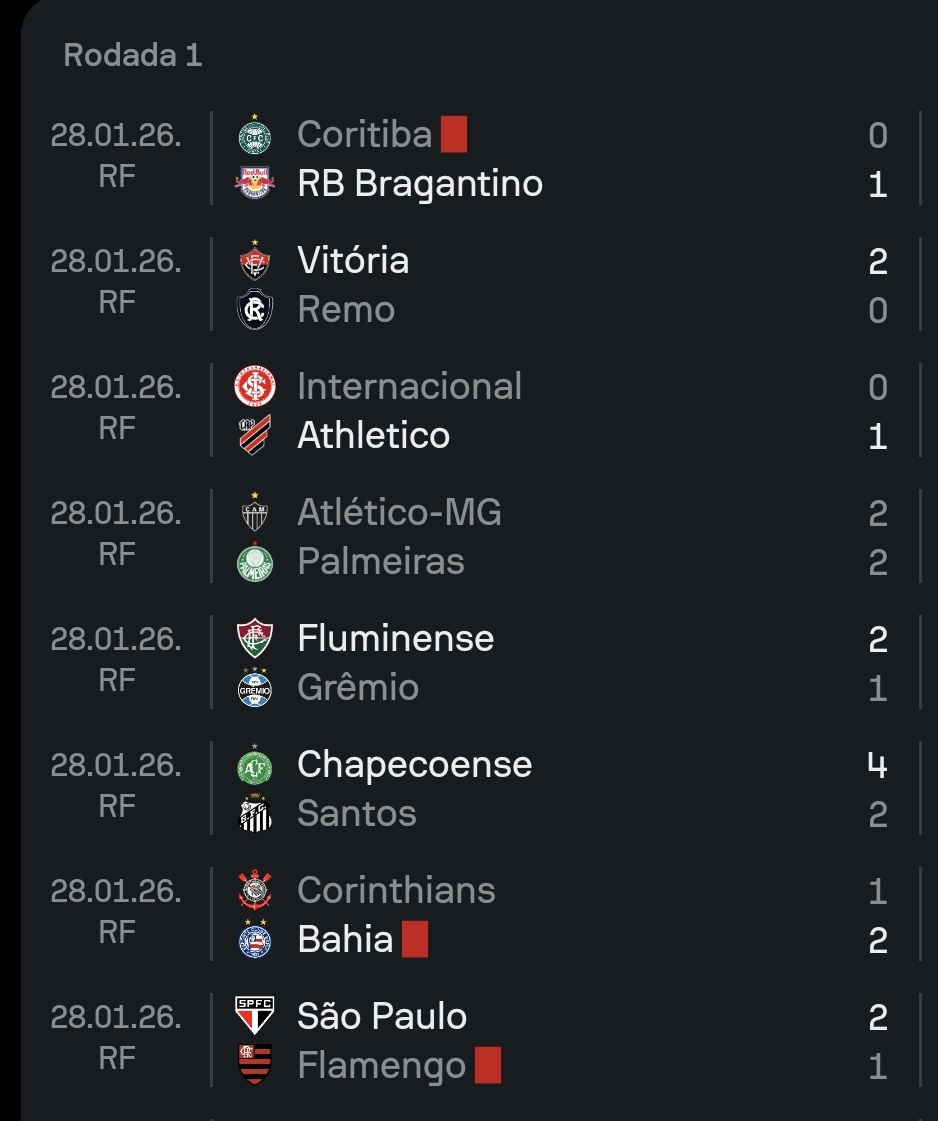Select the Corinthians team crest
This screenshot has width=938, height=1121.
[x=255, y=891]
